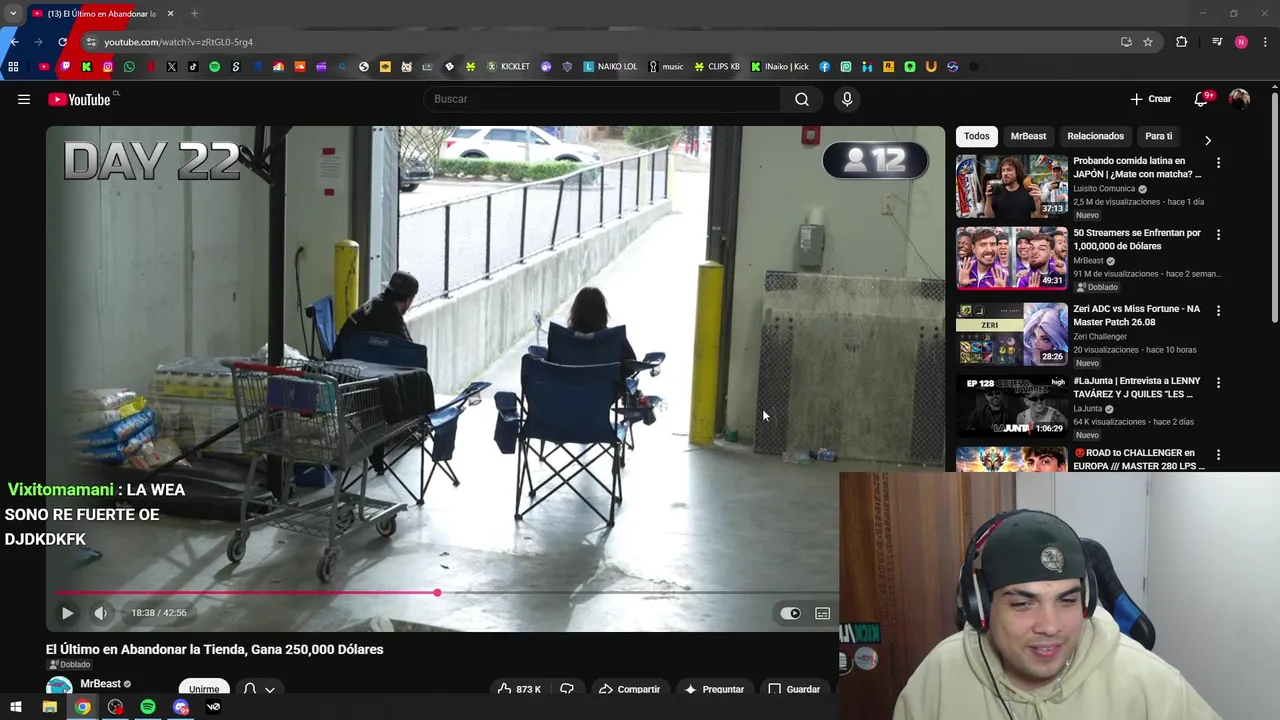
Task: Reload the page in Chrome
Action: [62, 42]
